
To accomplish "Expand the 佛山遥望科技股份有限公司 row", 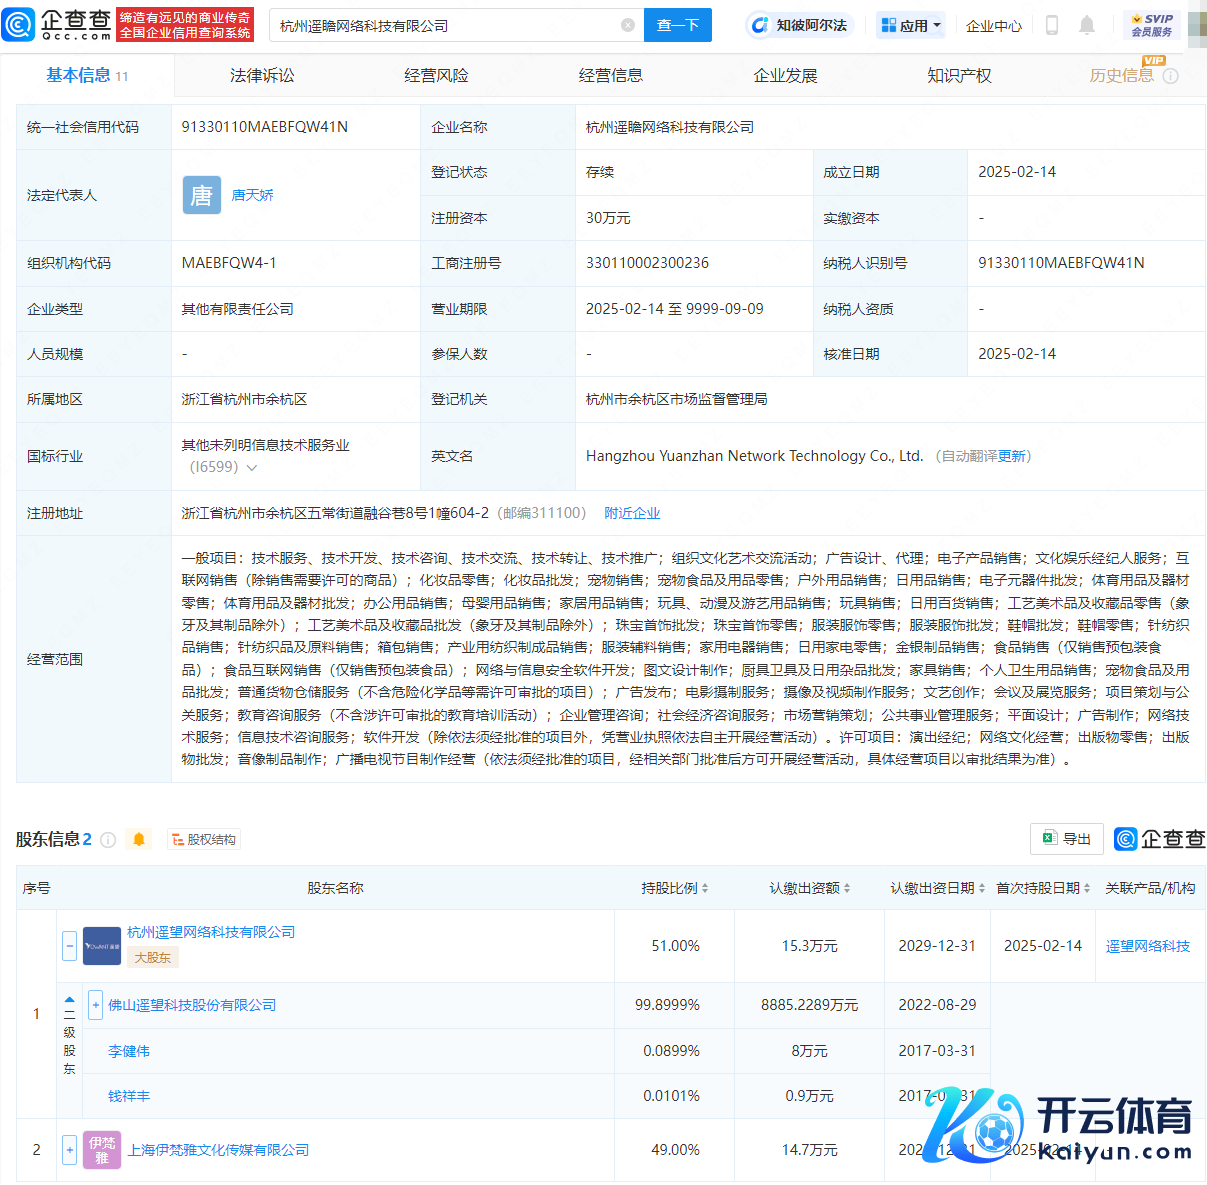I will tap(96, 1005).
